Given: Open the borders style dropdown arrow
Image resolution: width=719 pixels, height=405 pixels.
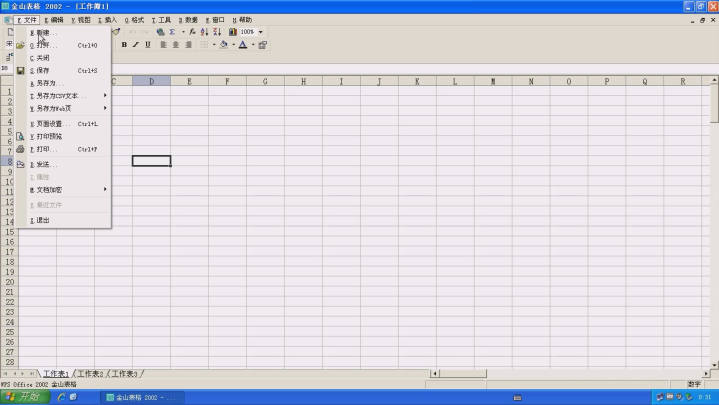Looking at the screenshot, I should (x=214, y=44).
